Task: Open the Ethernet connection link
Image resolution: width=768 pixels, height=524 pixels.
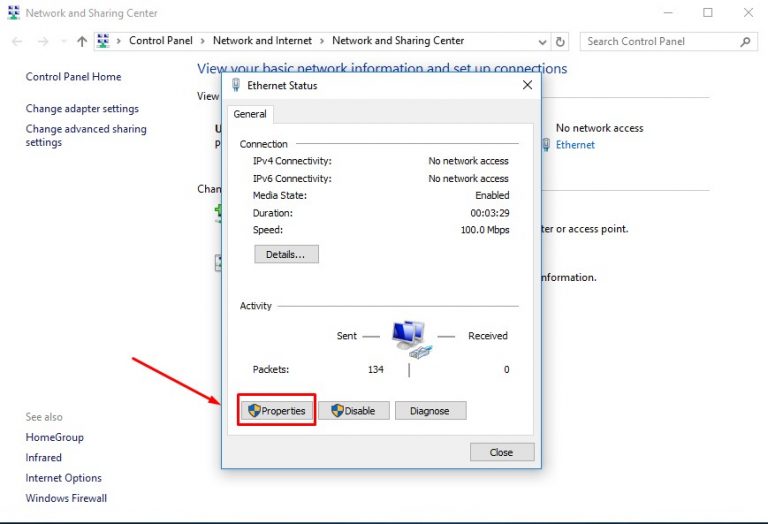Action: [x=575, y=145]
